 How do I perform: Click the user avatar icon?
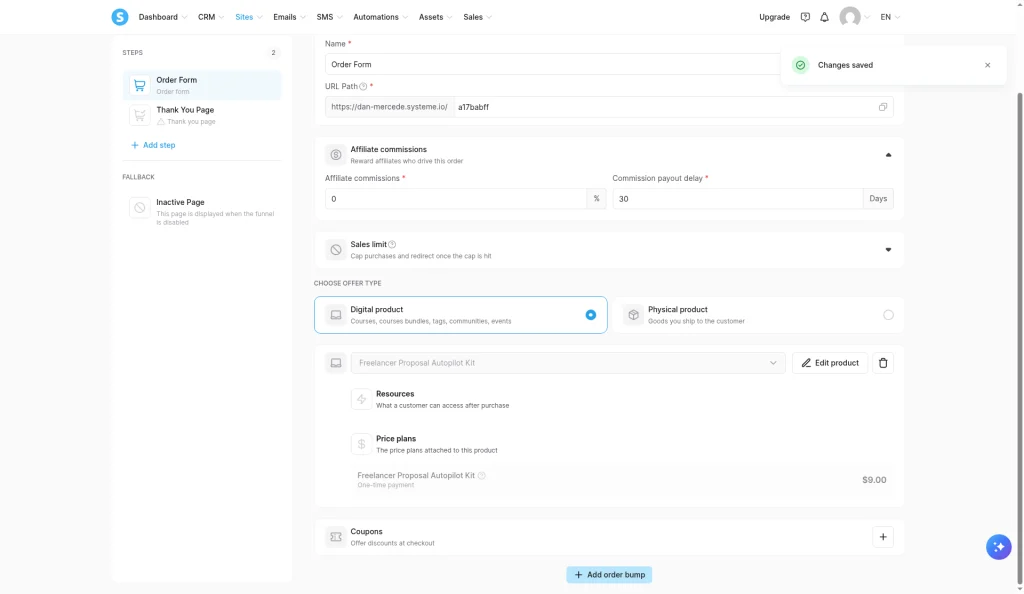point(850,17)
